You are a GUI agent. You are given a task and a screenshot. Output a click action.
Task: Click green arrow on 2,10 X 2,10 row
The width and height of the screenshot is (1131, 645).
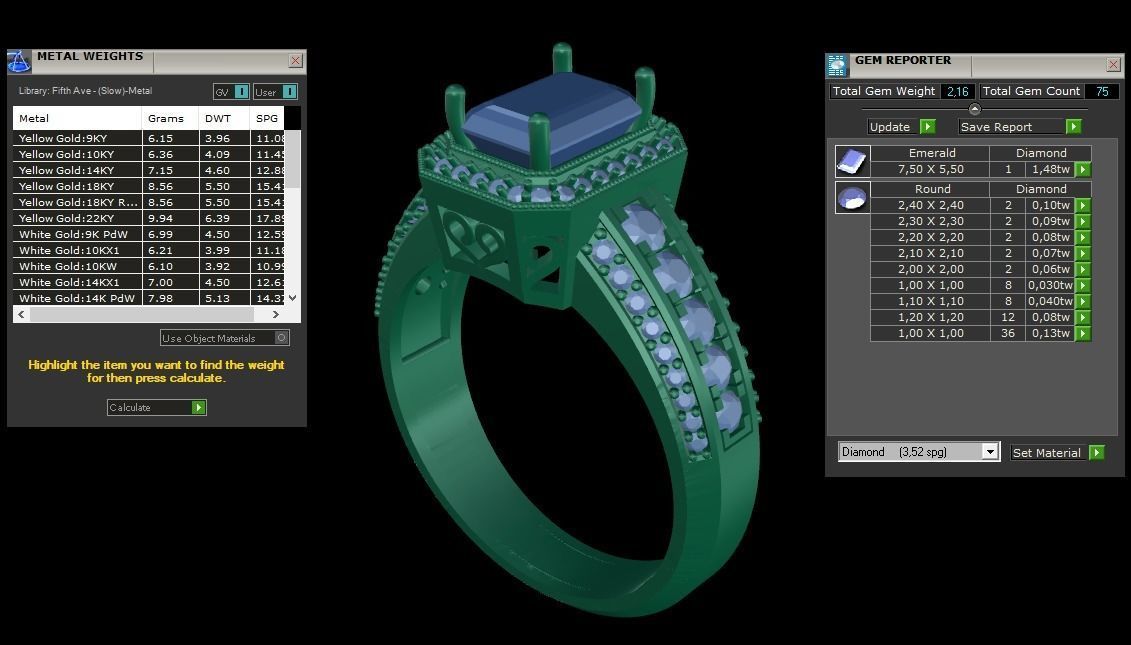[1083, 253]
